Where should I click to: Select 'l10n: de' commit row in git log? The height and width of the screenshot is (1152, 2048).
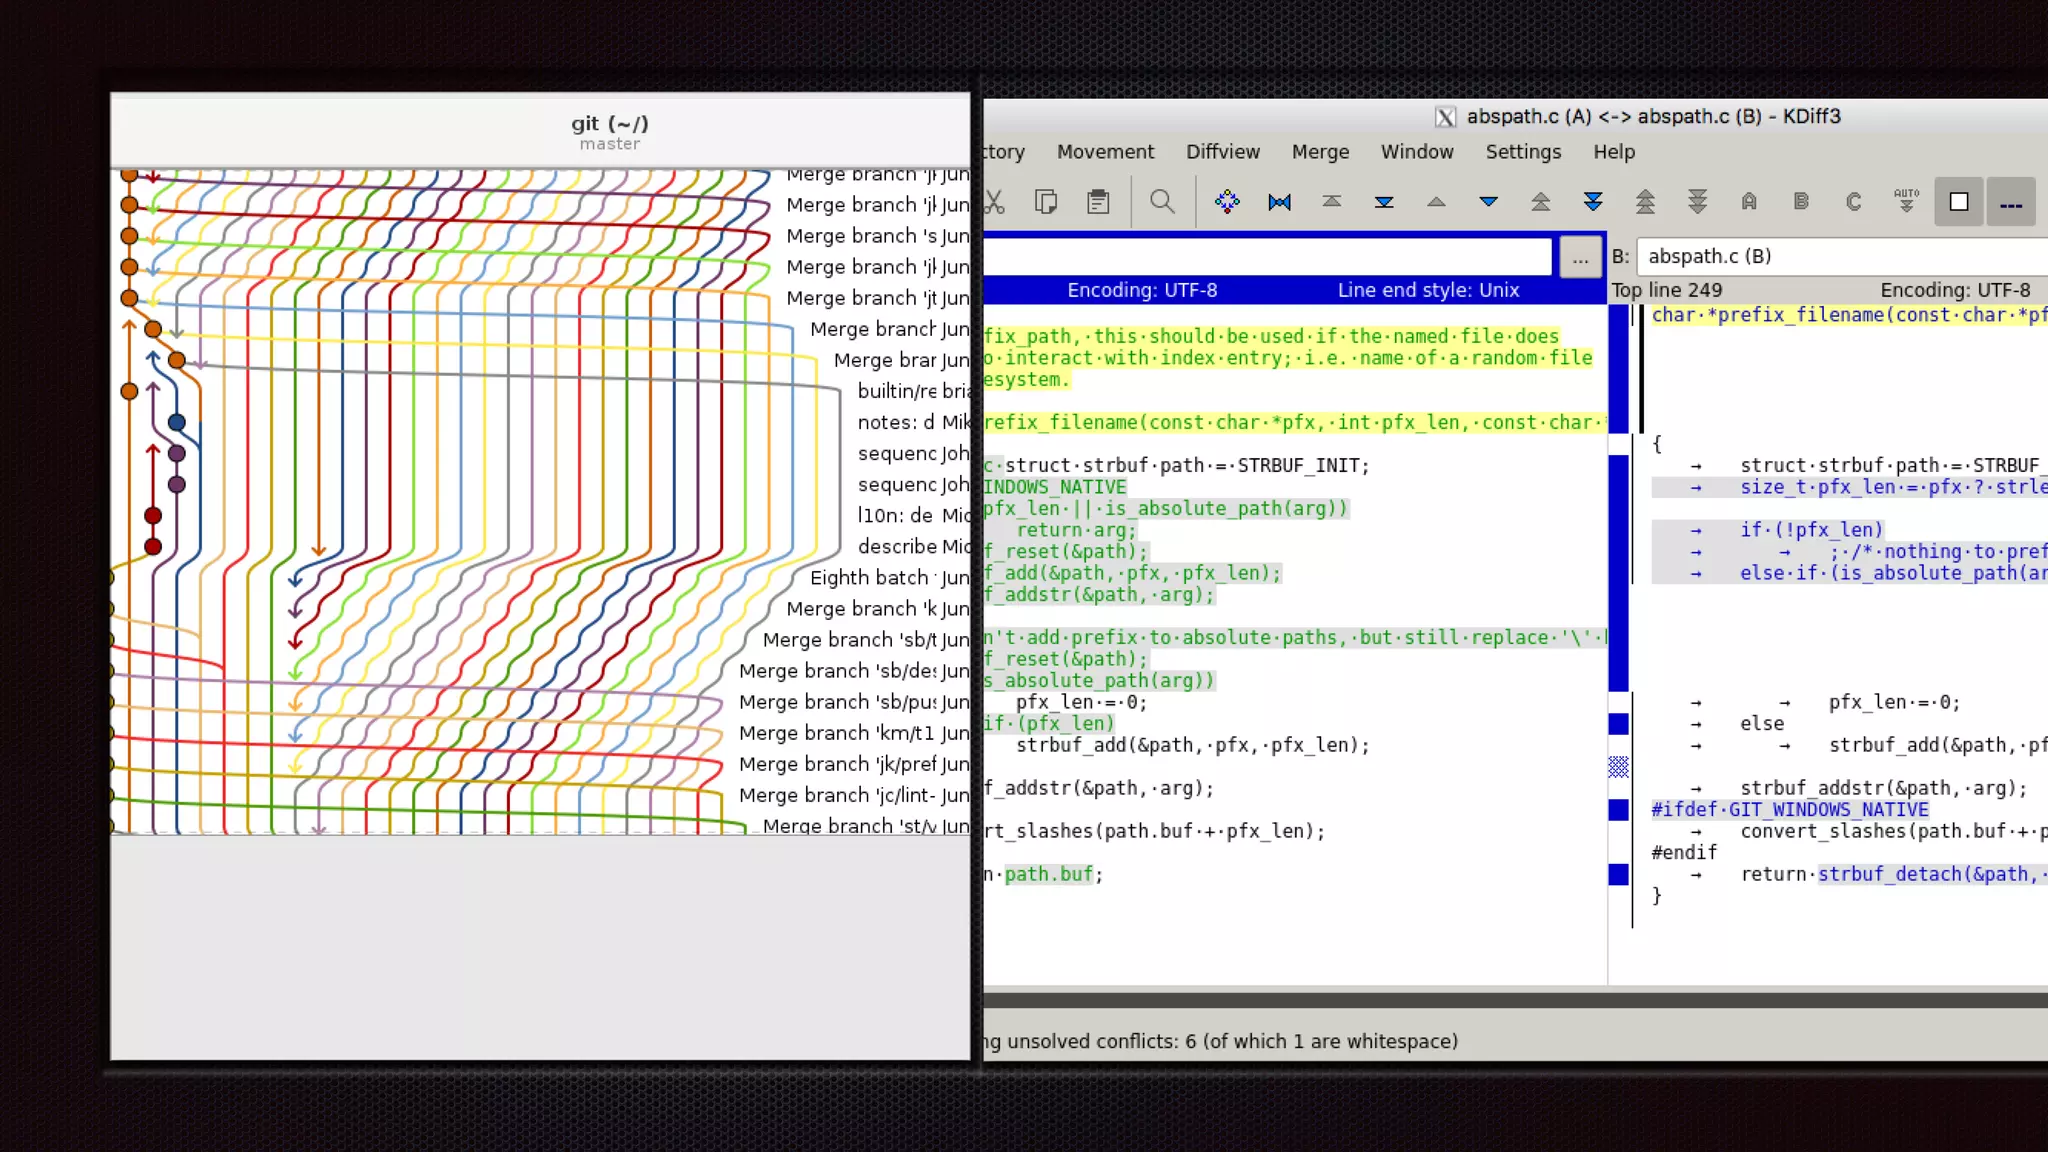[x=895, y=516]
